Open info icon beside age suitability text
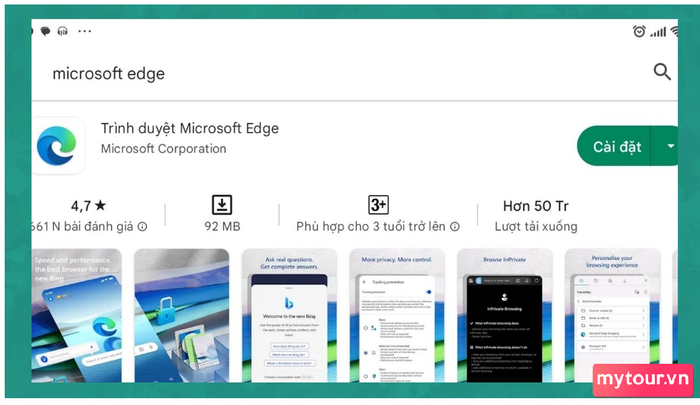The width and height of the screenshot is (700, 405). (x=454, y=227)
